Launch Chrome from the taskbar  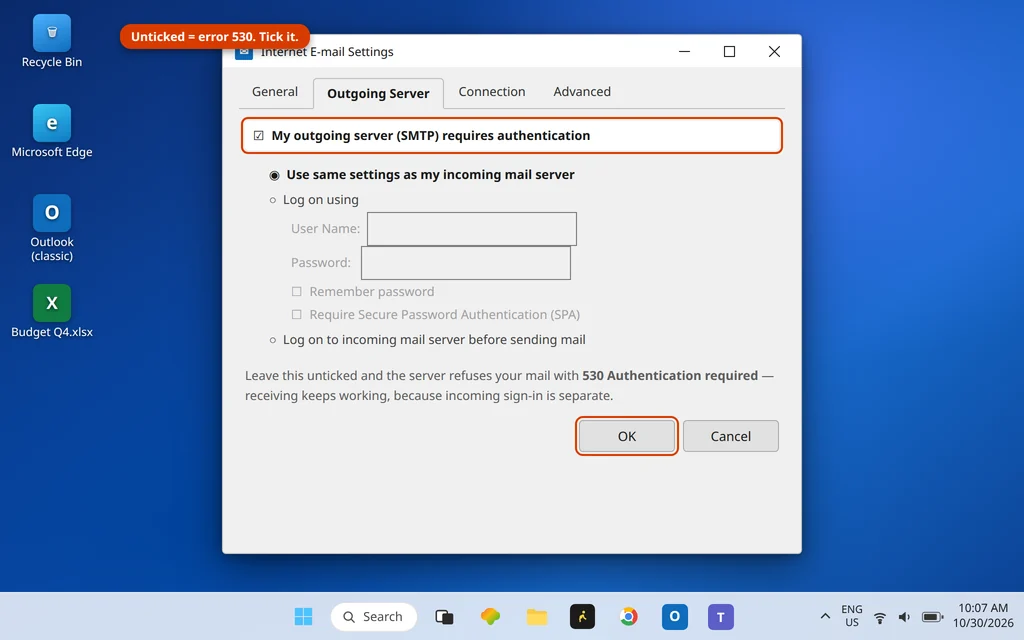coord(628,616)
